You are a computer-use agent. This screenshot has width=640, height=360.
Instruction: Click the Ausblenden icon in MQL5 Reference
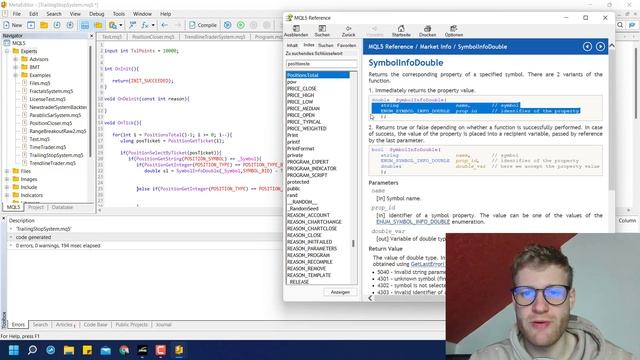(296, 31)
